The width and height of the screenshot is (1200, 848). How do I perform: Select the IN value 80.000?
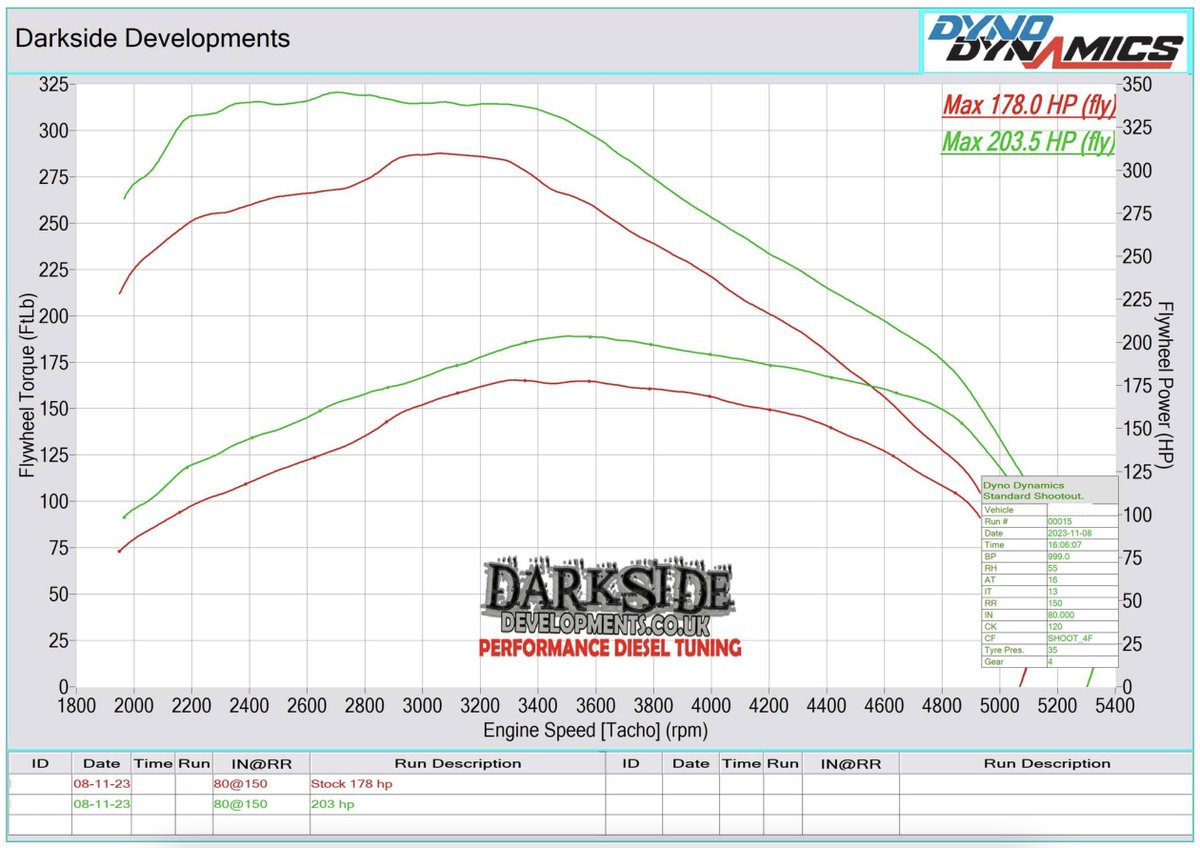pyautogui.click(x=1061, y=615)
